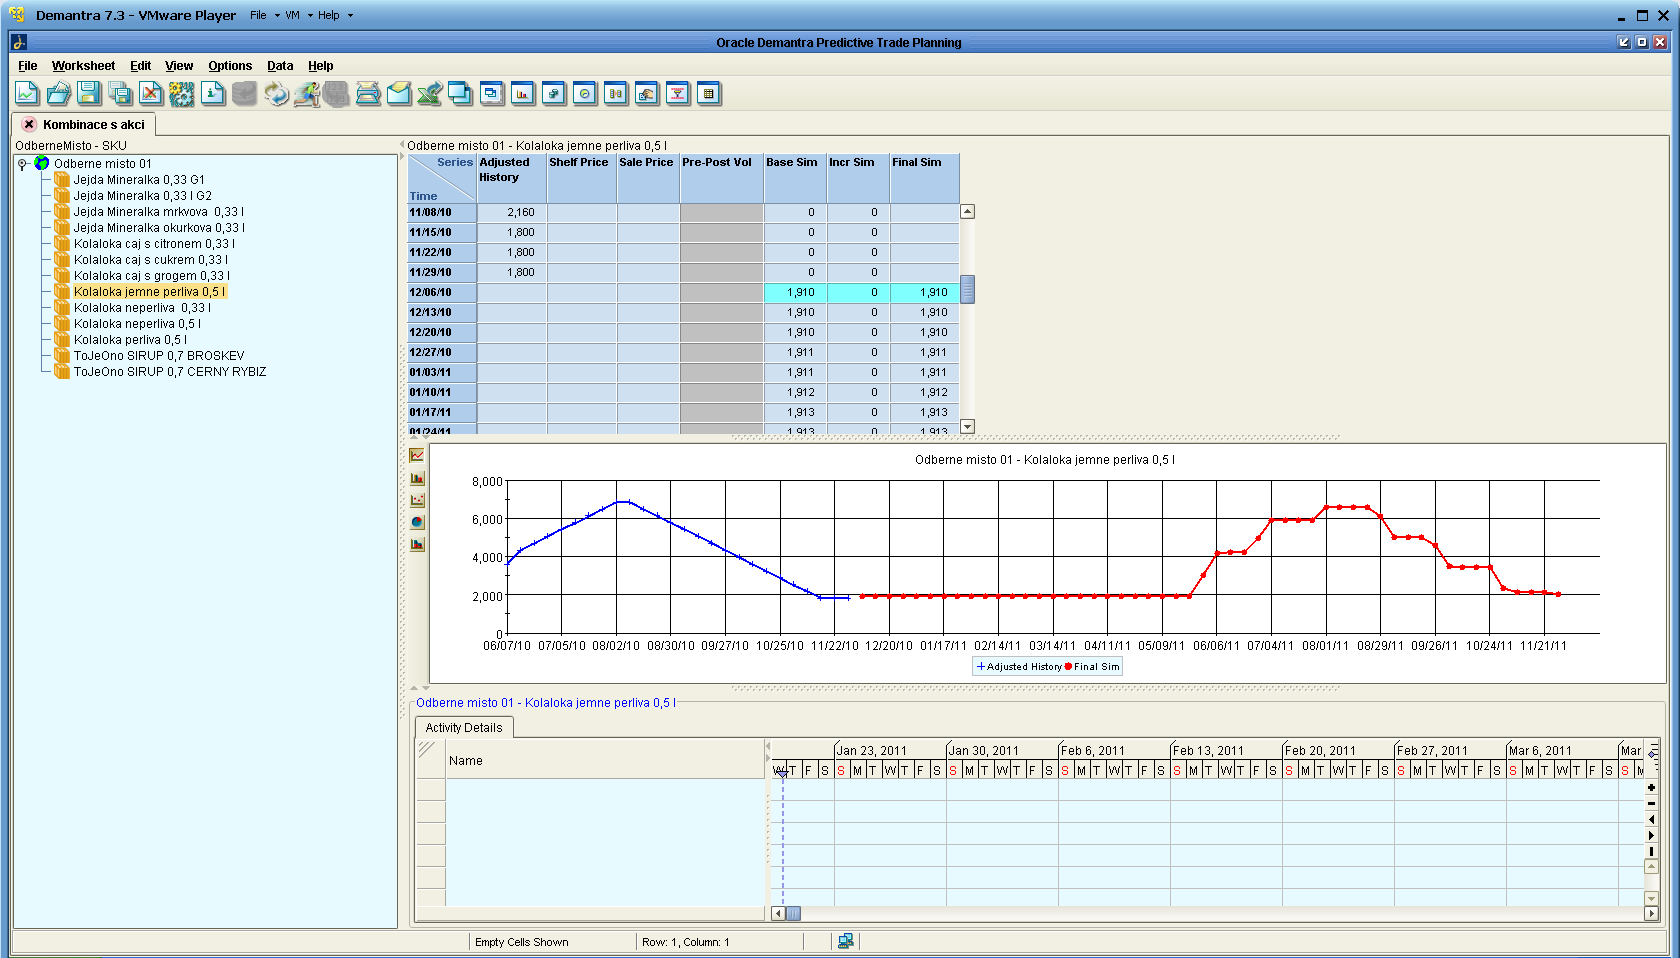This screenshot has width=1680, height=958.
Task: Select ToJeOno SIRUP 0,7 BROSKEV item
Action: pyautogui.click(x=159, y=356)
